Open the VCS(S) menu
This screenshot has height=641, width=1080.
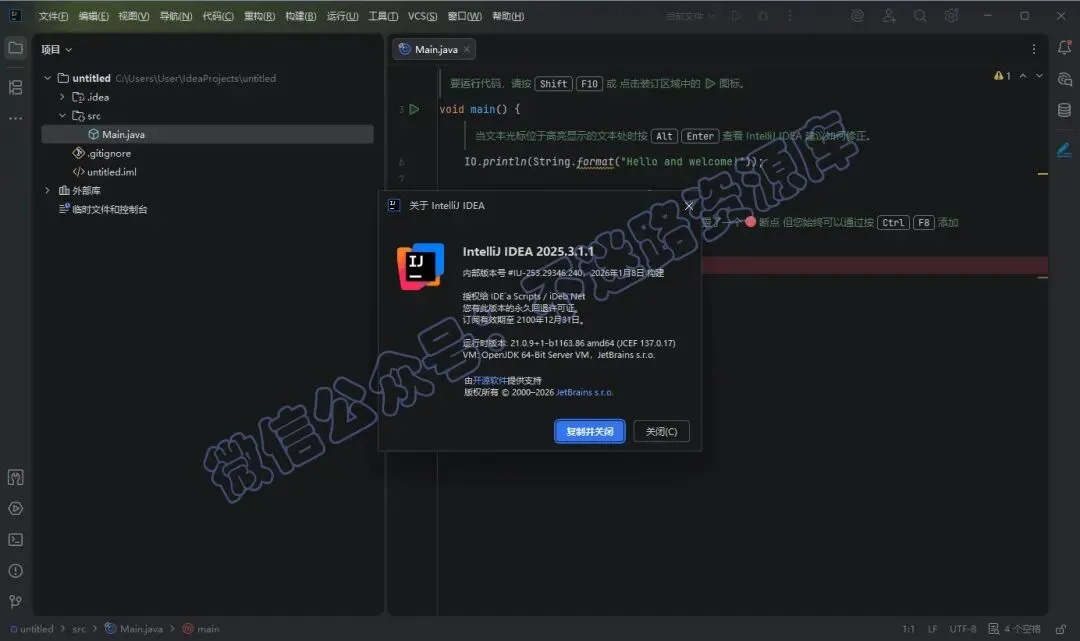coord(422,16)
